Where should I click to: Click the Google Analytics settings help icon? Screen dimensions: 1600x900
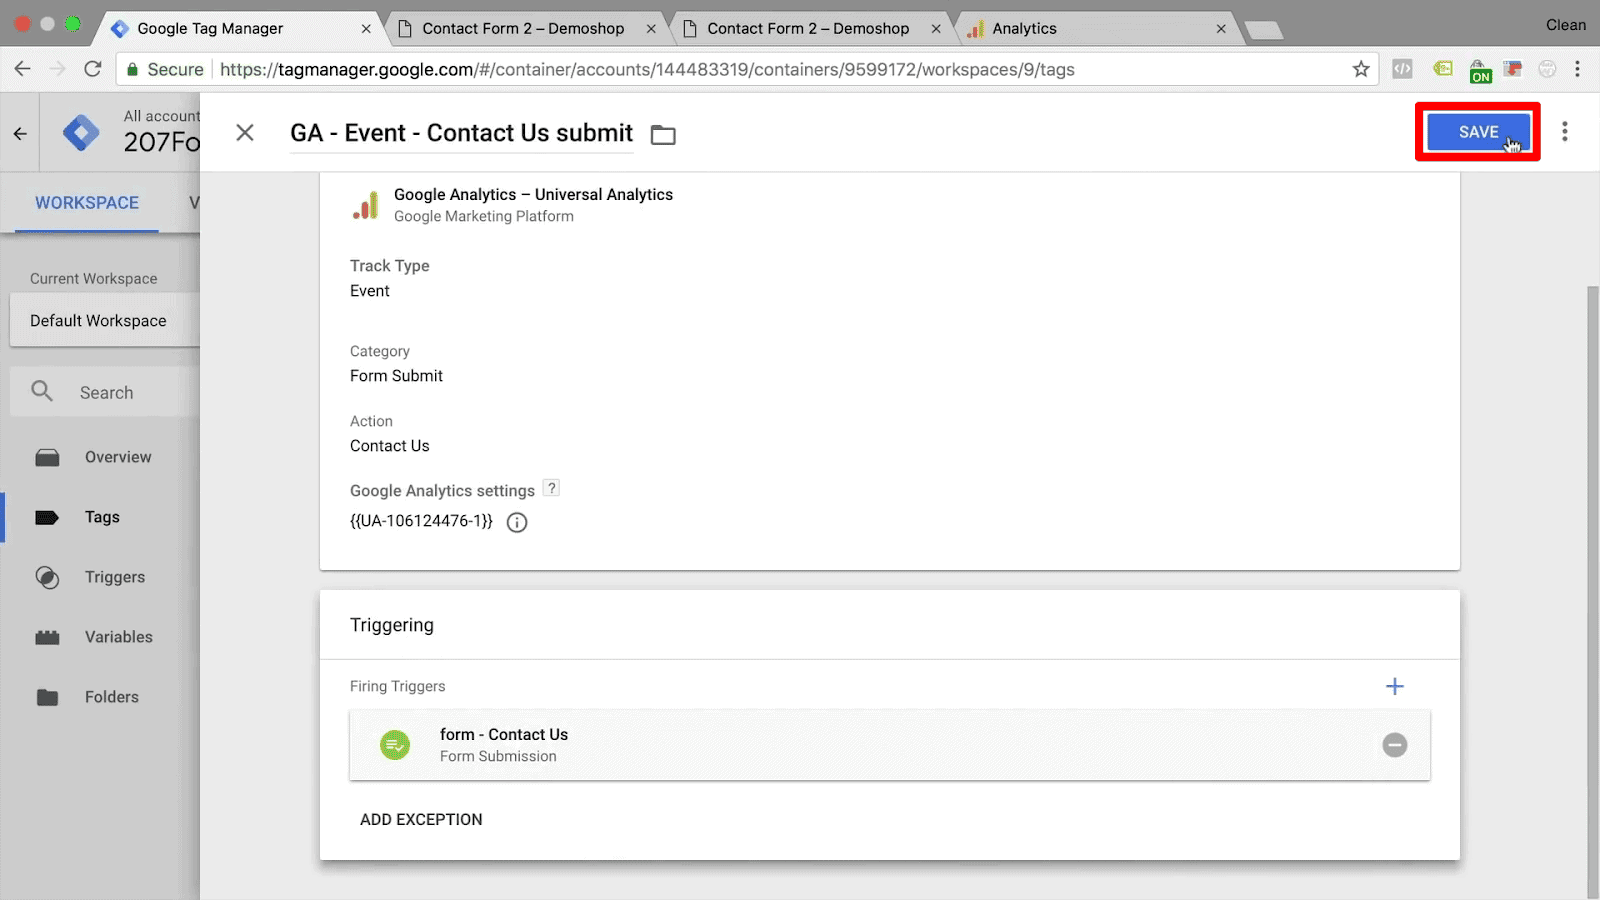(x=551, y=488)
